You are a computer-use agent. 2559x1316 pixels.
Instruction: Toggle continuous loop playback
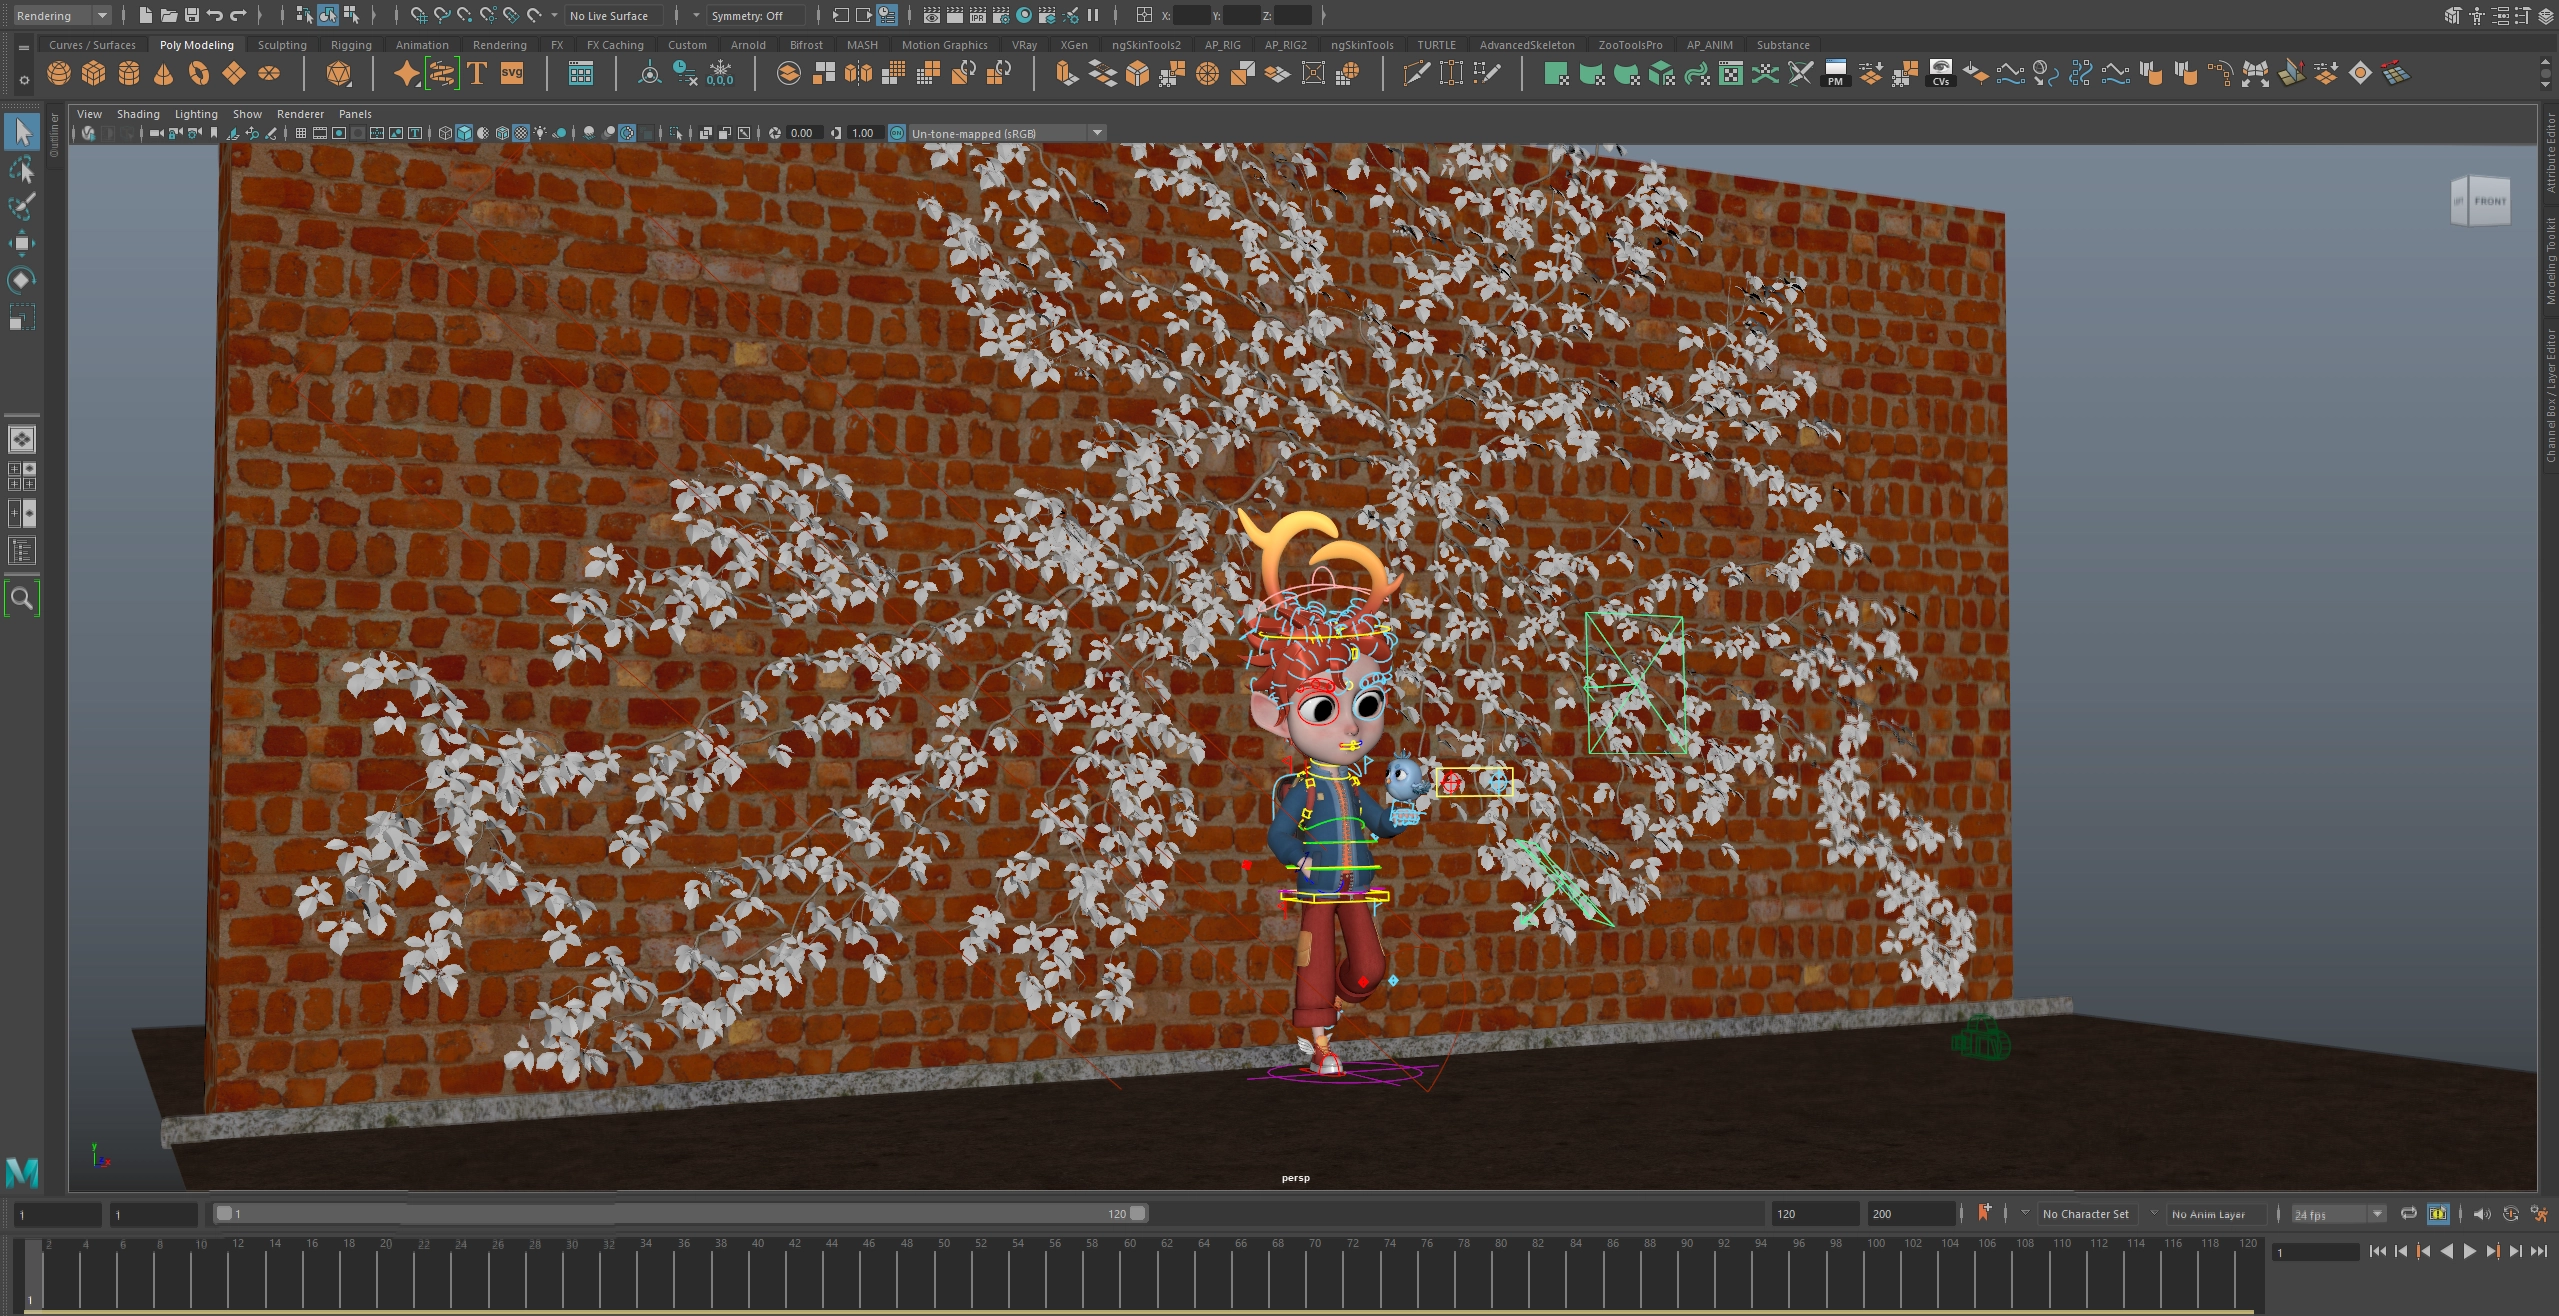point(2409,1214)
